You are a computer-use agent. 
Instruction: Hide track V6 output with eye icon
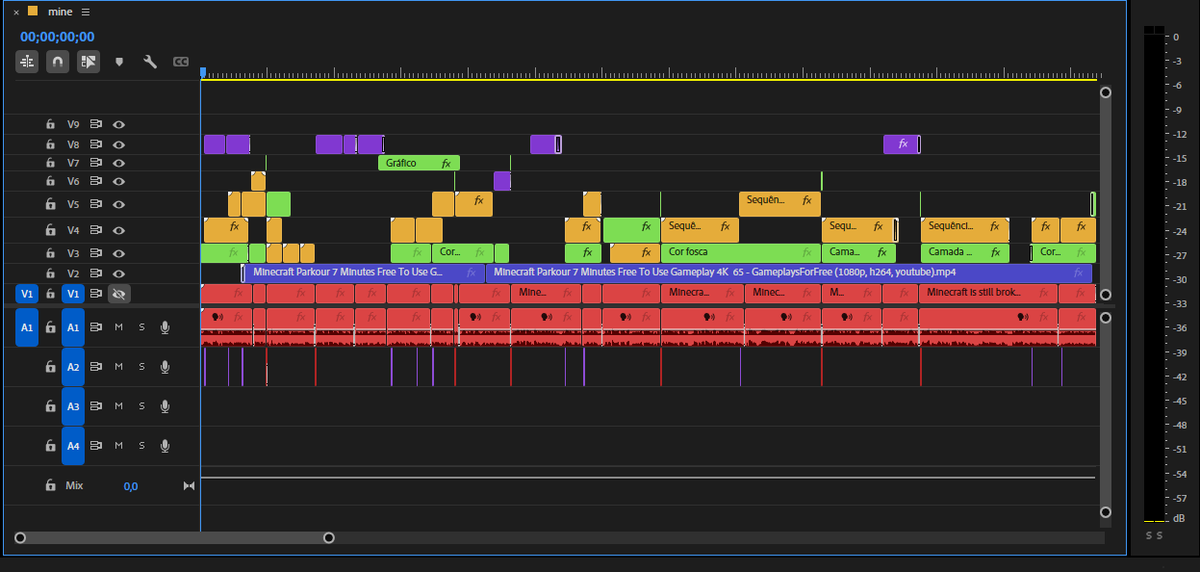click(119, 181)
